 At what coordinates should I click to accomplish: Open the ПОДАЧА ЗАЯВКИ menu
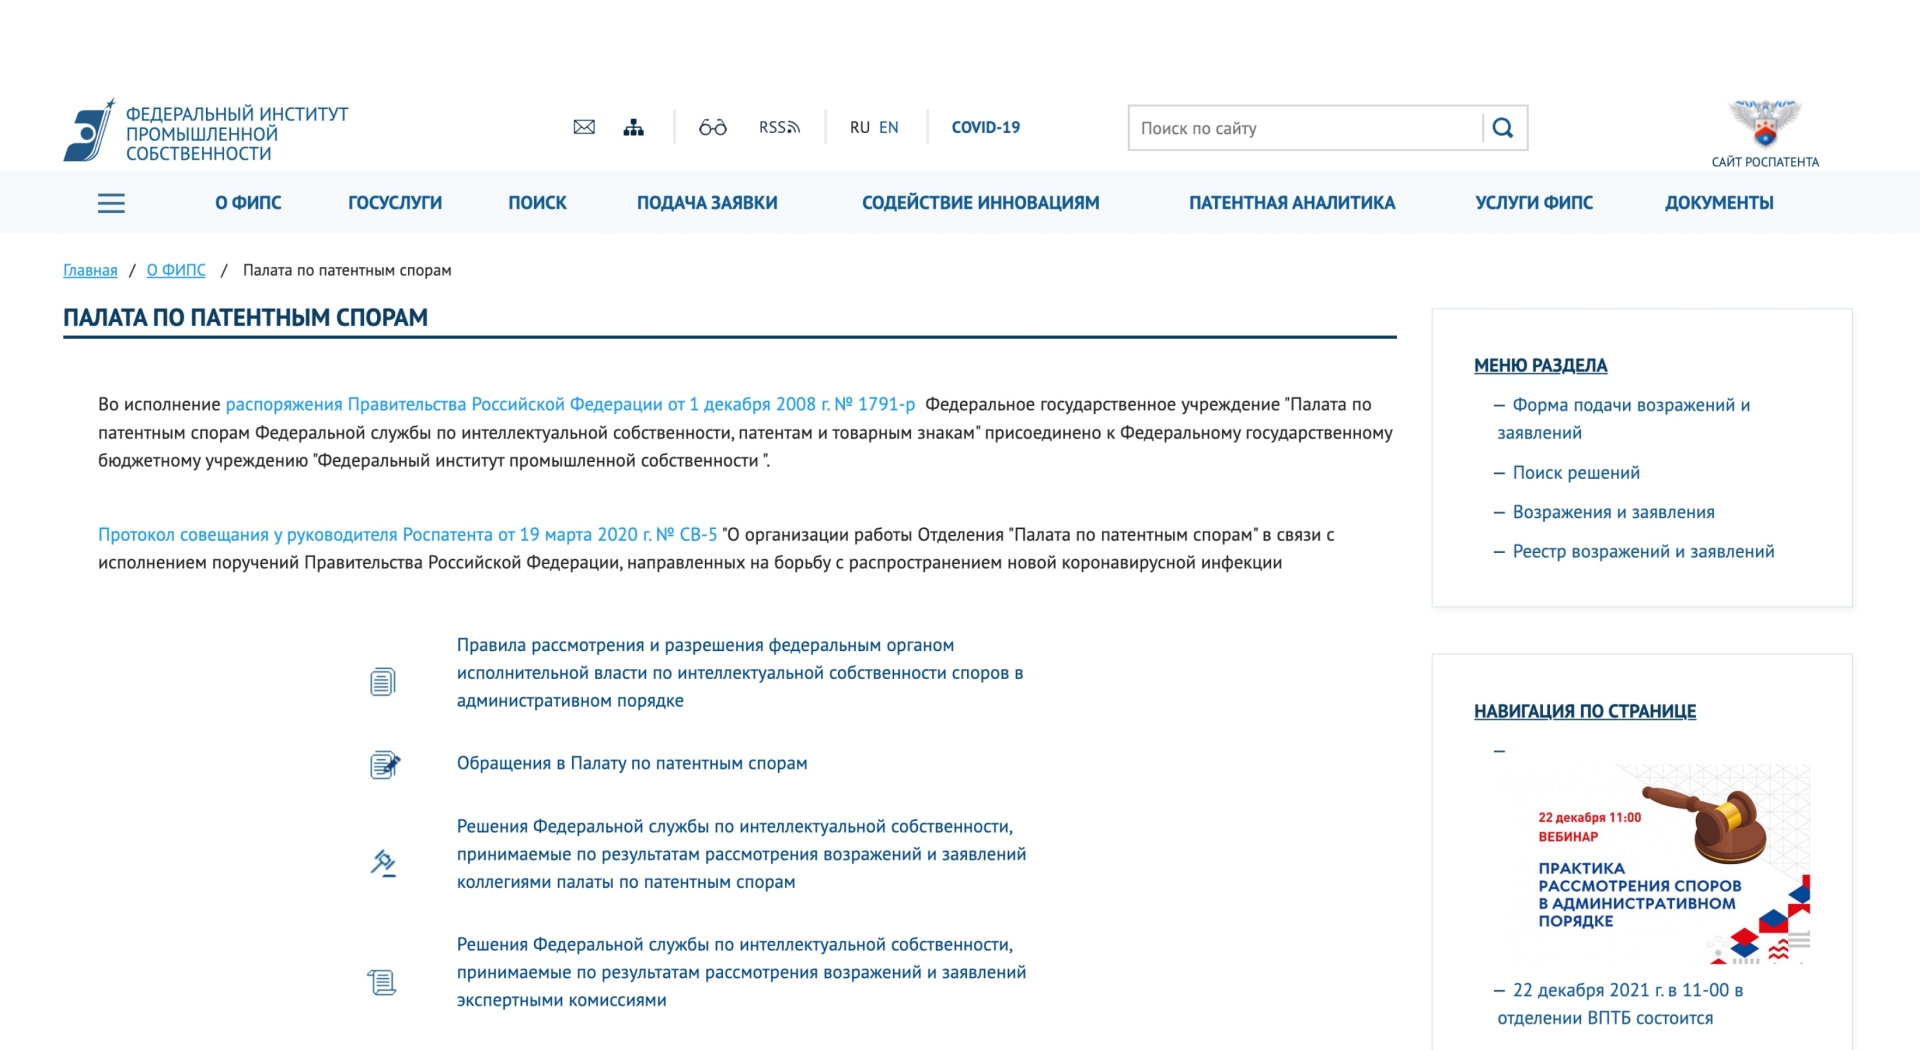click(x=707, y=203)
